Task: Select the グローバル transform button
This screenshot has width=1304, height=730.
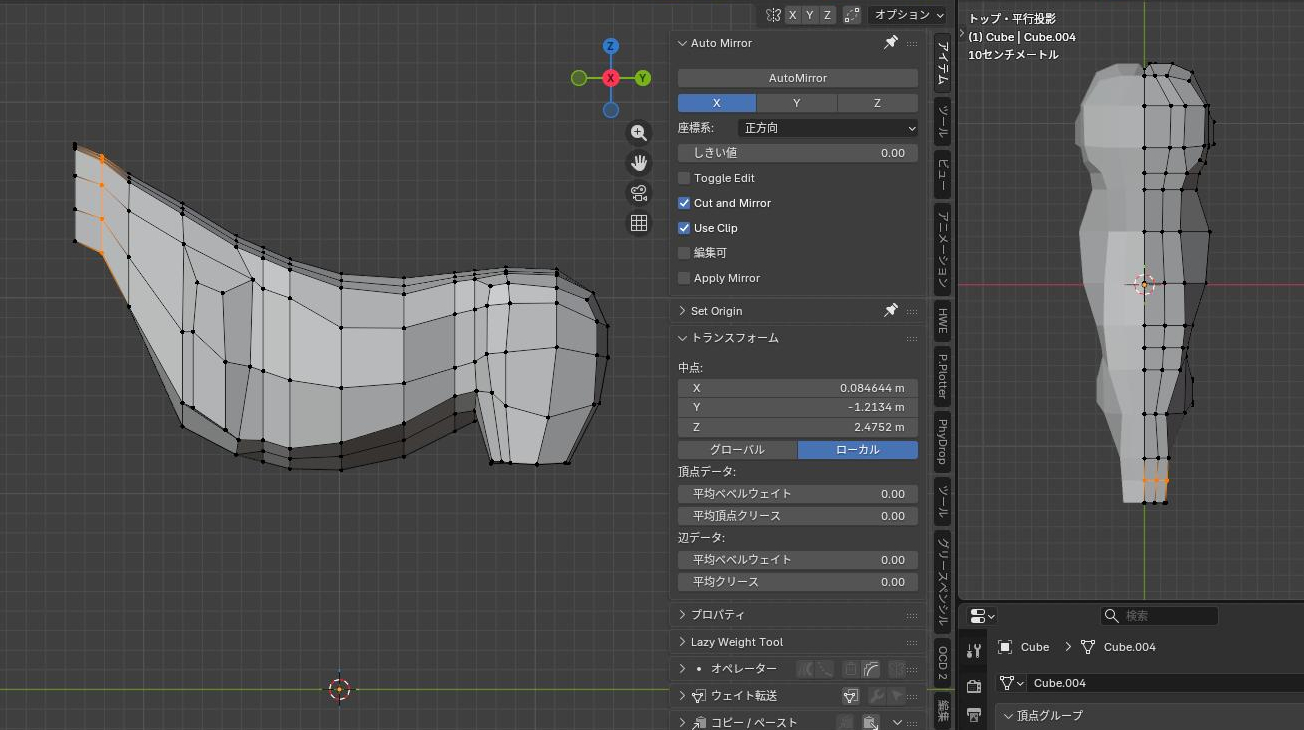Action: point(737,450)
